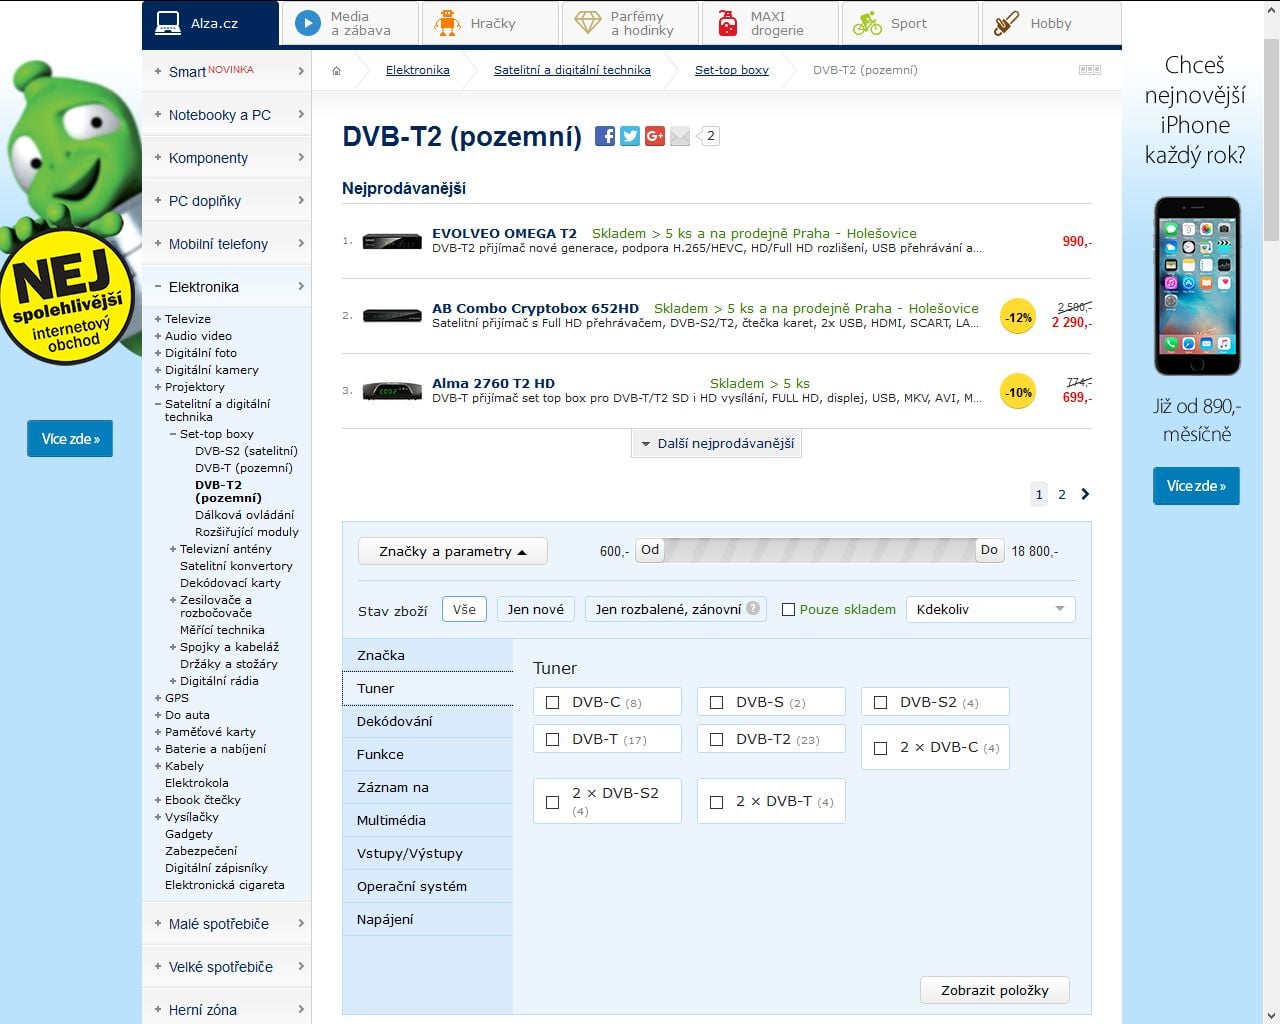Image resolution: width=1280 pixels, height=1024 pixels.
Task: Select the Napájení filter tab
Action: [428, 919]
